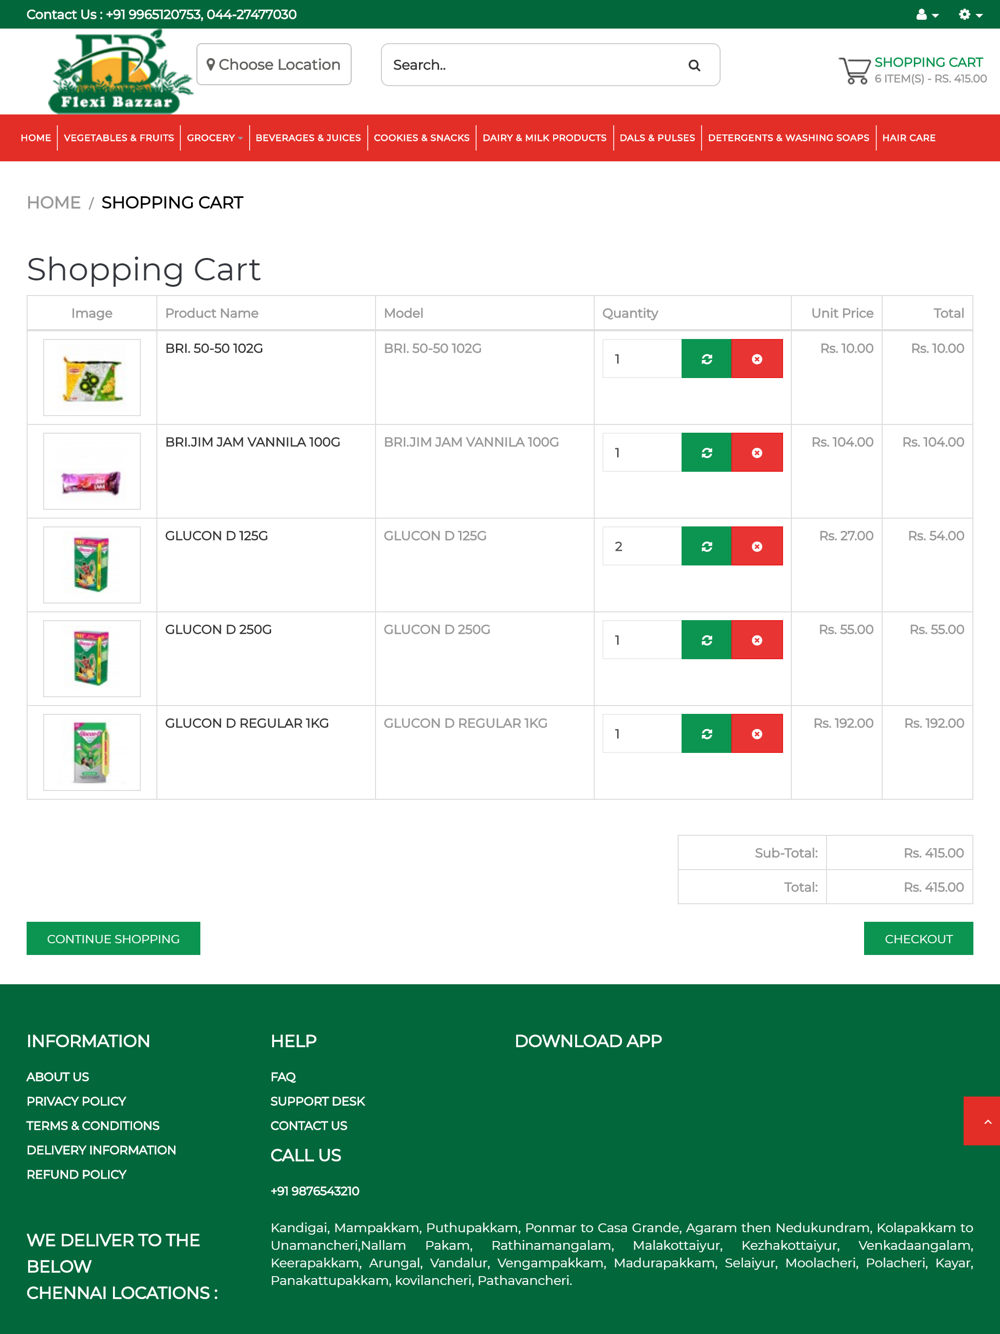
Task: Click quantity field for GLUCON D 250G
Action: (x=642, y=640)
